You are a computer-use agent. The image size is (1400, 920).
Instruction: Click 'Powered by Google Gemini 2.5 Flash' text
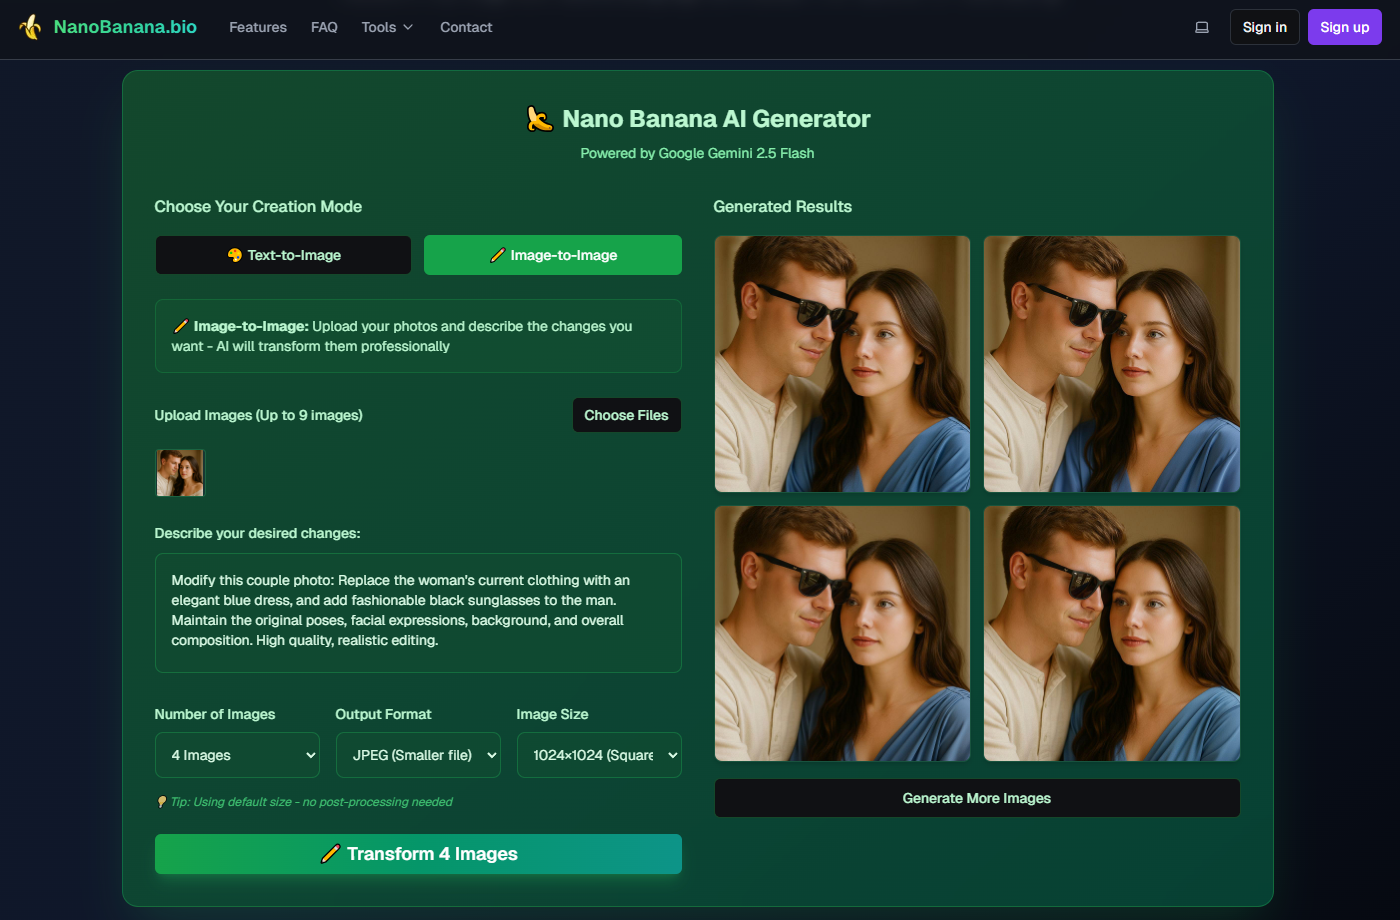click(697, 153)
